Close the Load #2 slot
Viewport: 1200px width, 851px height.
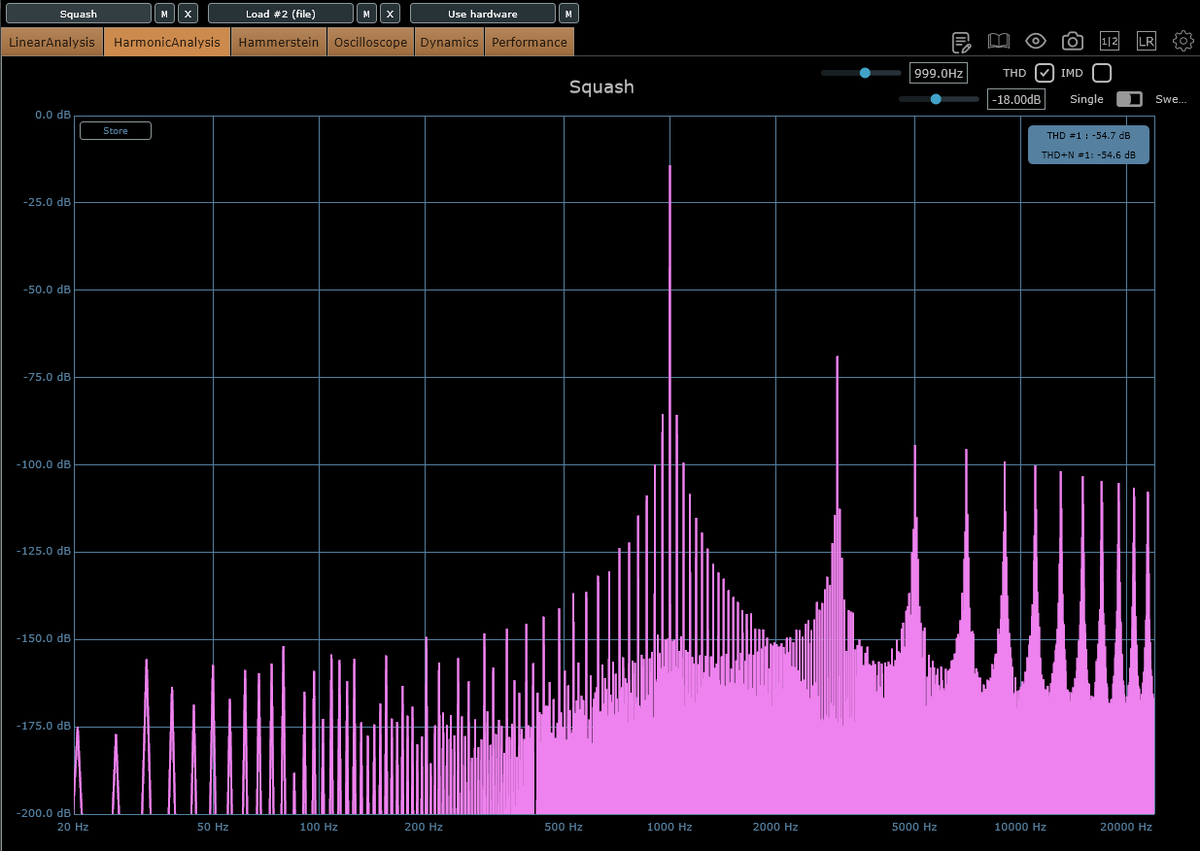[x=391, y=14]
